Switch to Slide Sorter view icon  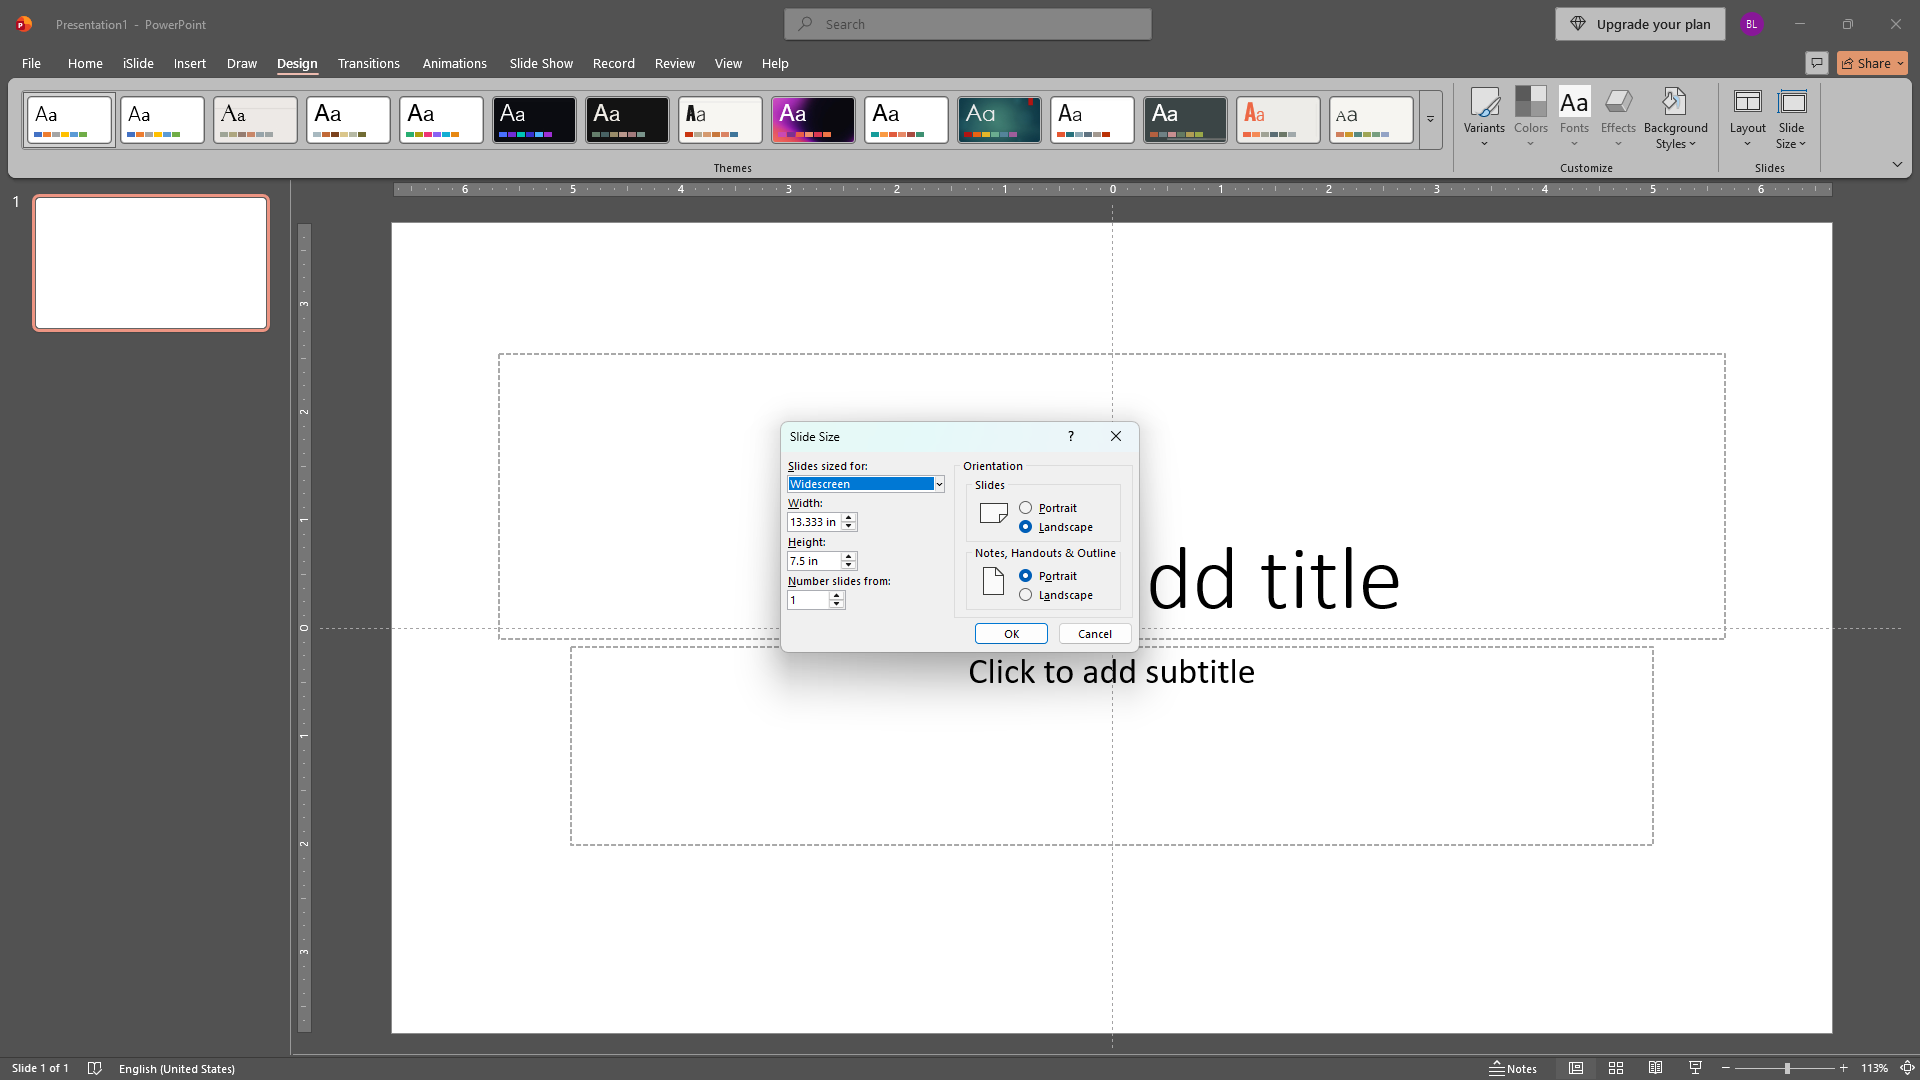pos(1616,1068)
